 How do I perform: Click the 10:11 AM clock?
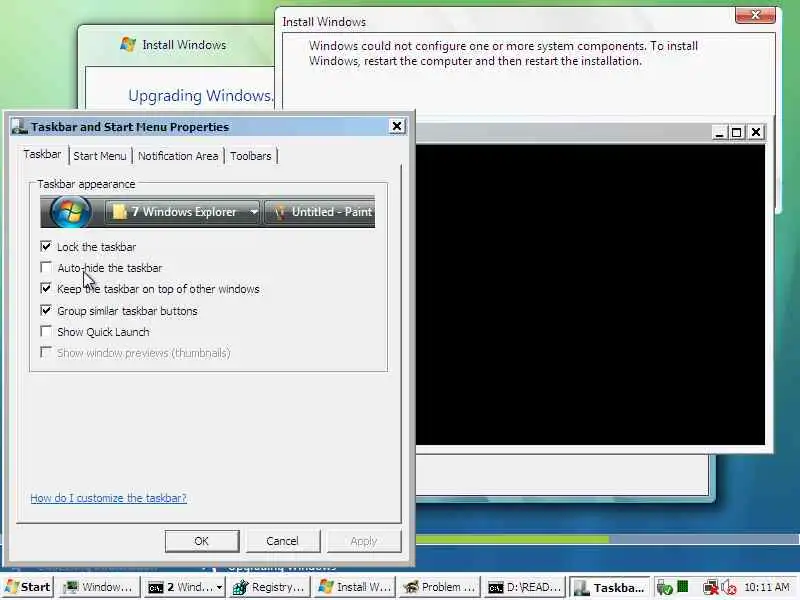point(767,587)
